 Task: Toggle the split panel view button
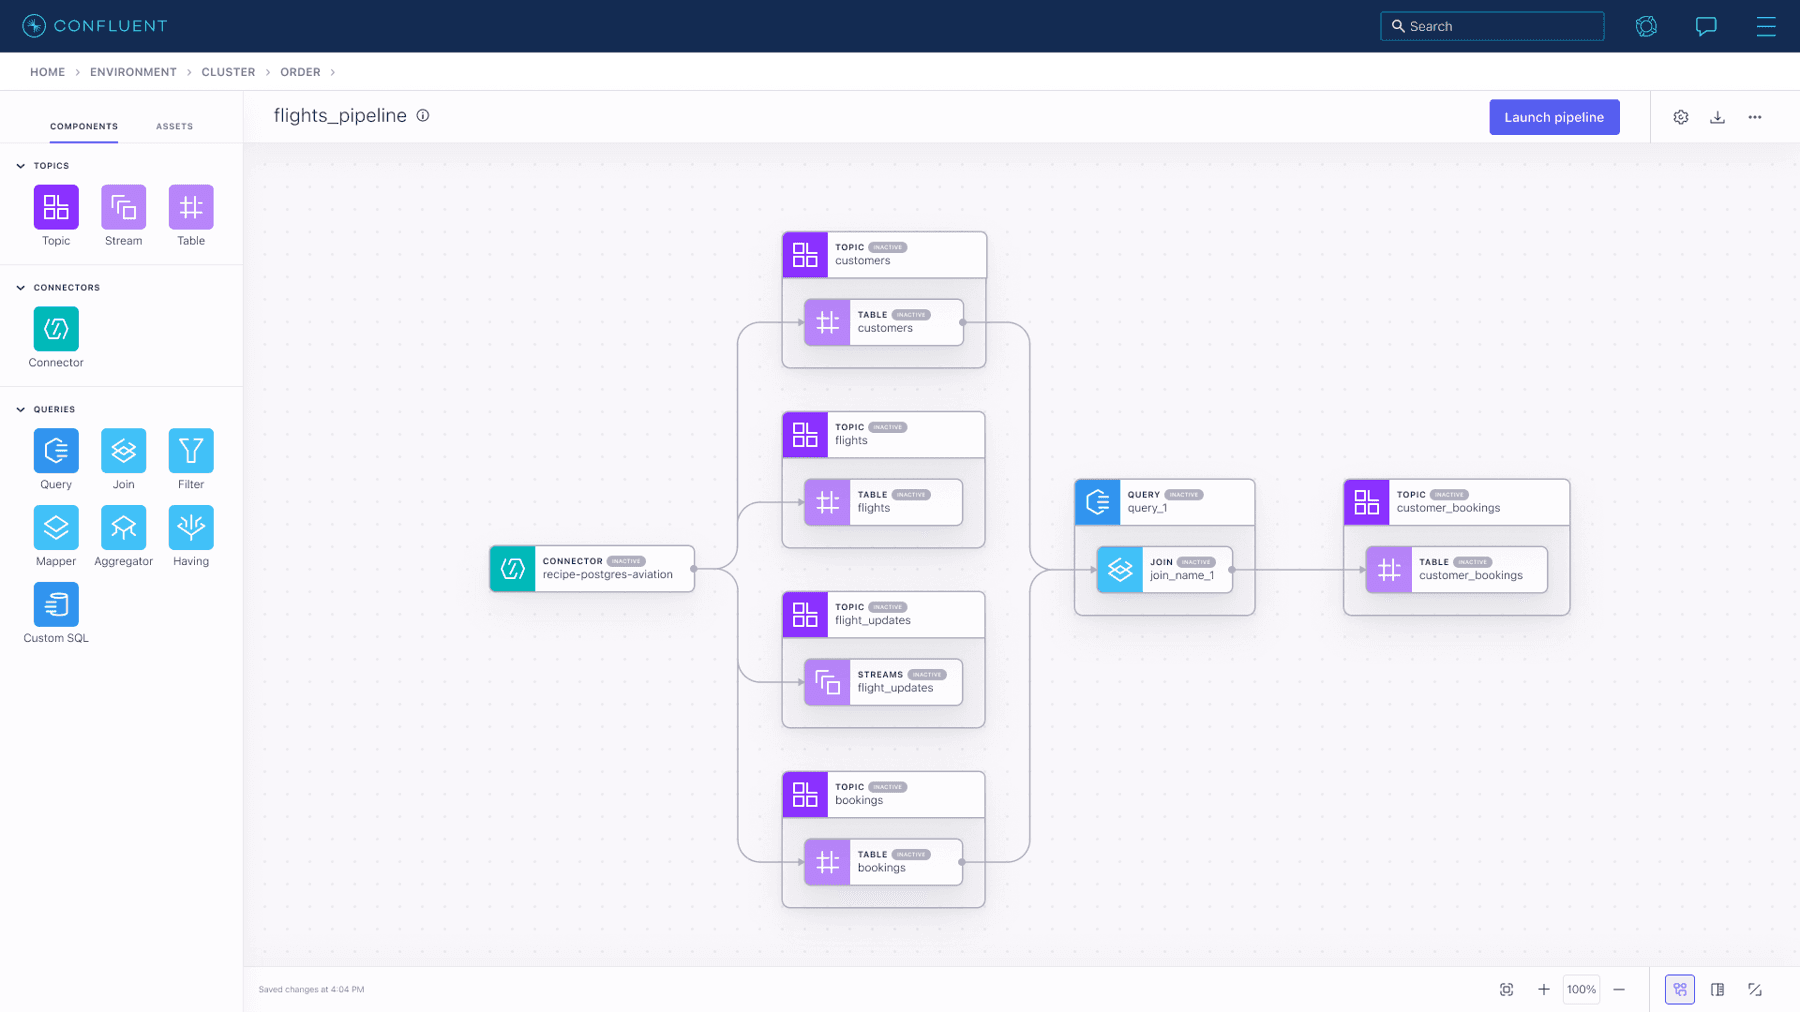click(x=1717, y=989)
